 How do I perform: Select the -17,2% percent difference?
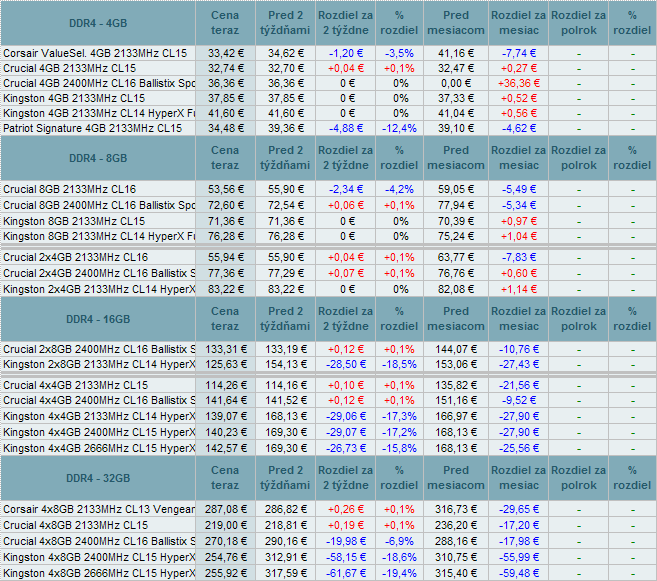399,432
